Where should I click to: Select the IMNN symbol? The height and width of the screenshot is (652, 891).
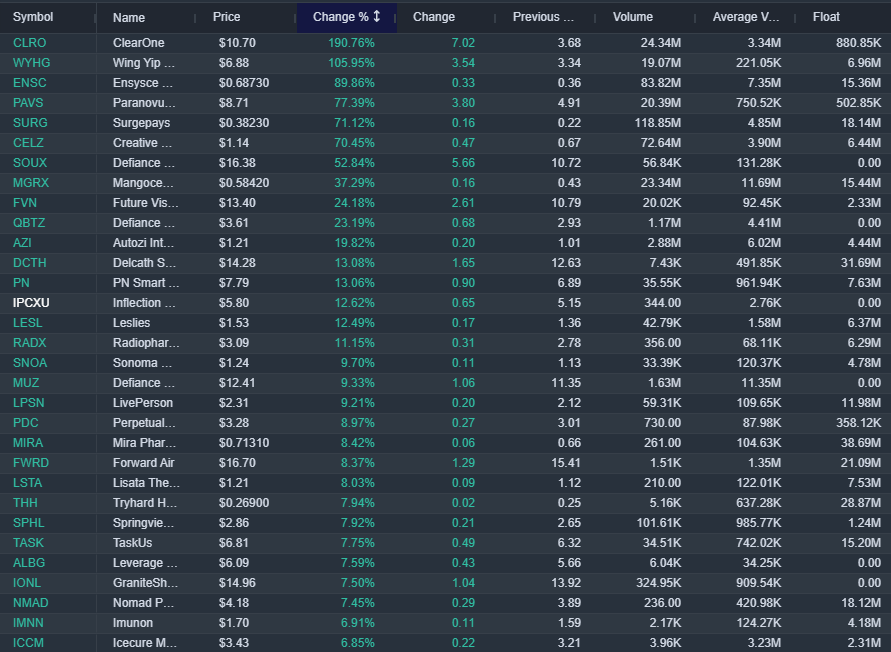28,623
